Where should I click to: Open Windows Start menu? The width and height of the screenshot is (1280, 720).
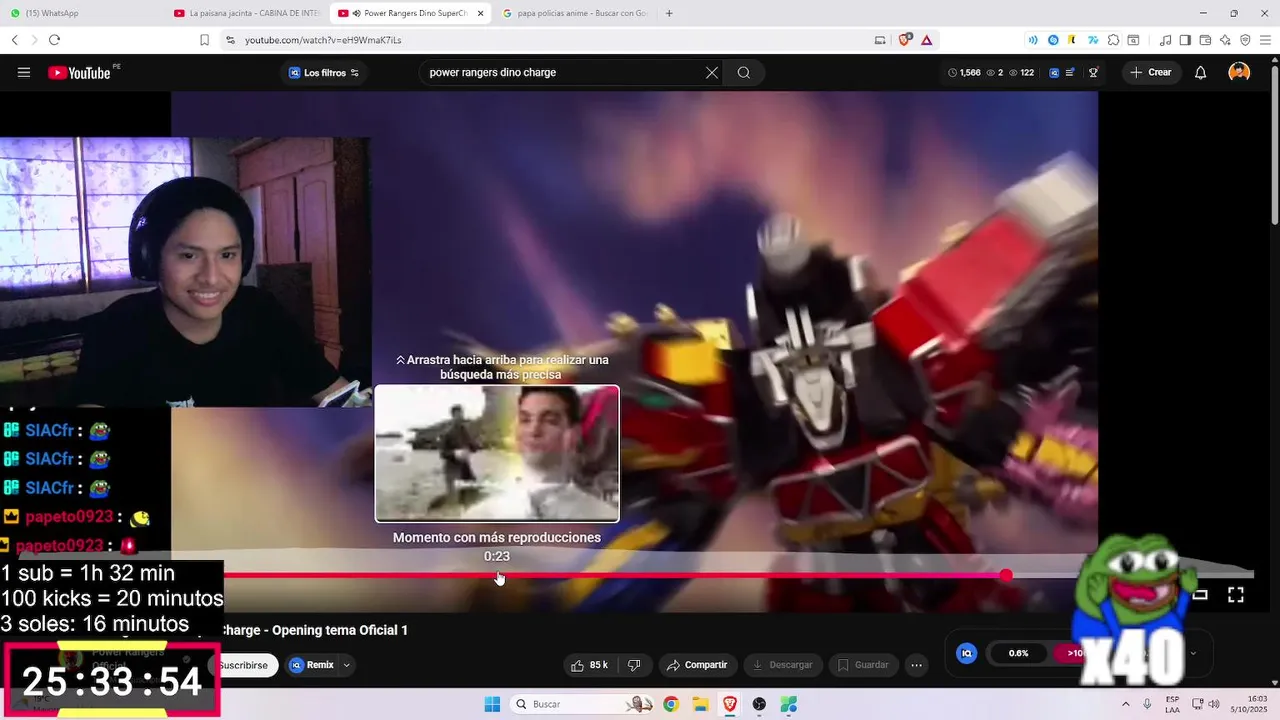click(x=492, y=704)
